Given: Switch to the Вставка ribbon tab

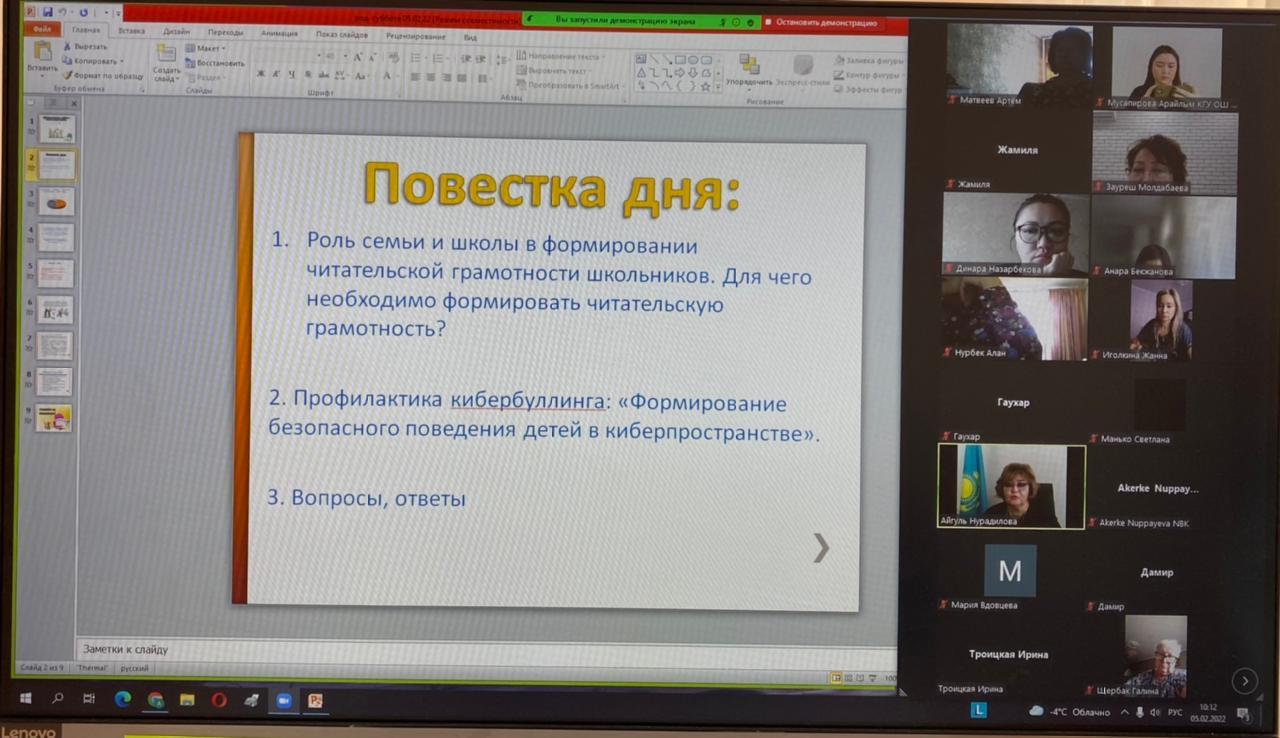Looking at the screenshot, I should coord(131,31).
